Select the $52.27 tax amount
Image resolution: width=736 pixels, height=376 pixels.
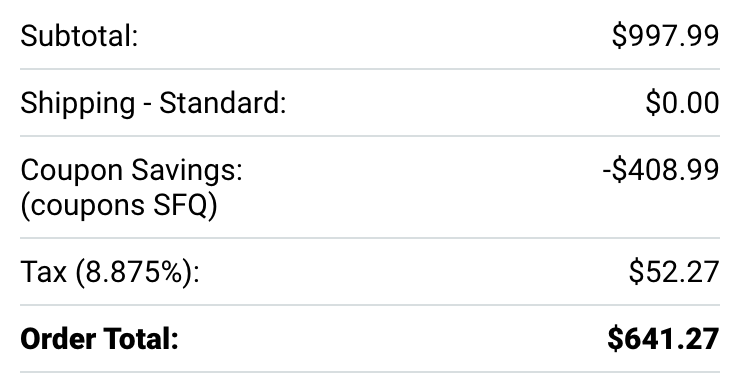click(x=674, y=272)
